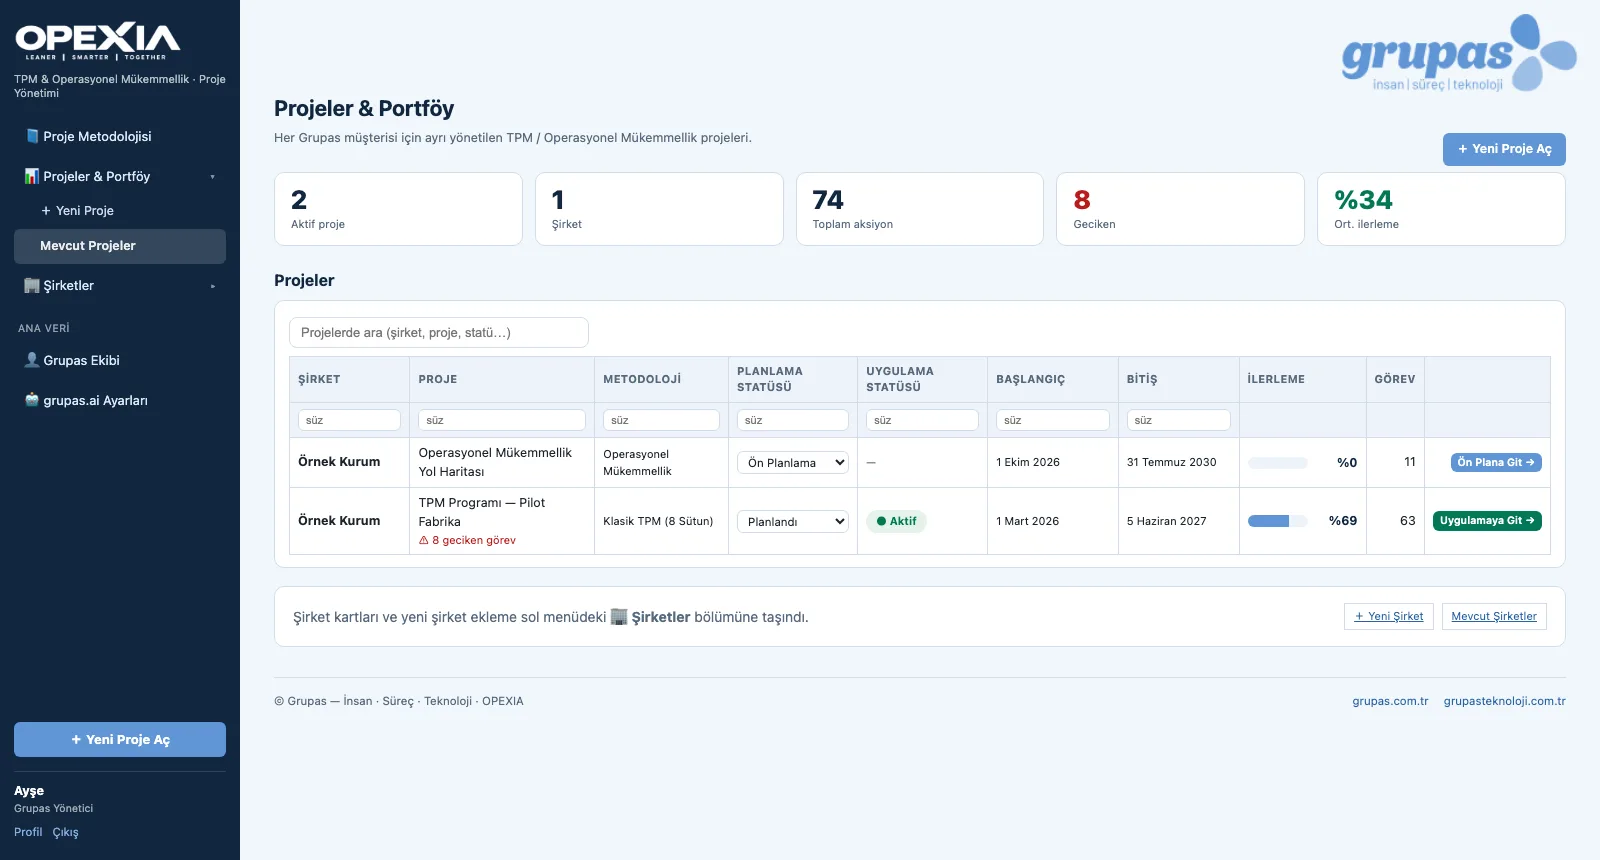Click TPM Programı — Pilot Fabrika project name

point(482,512)
